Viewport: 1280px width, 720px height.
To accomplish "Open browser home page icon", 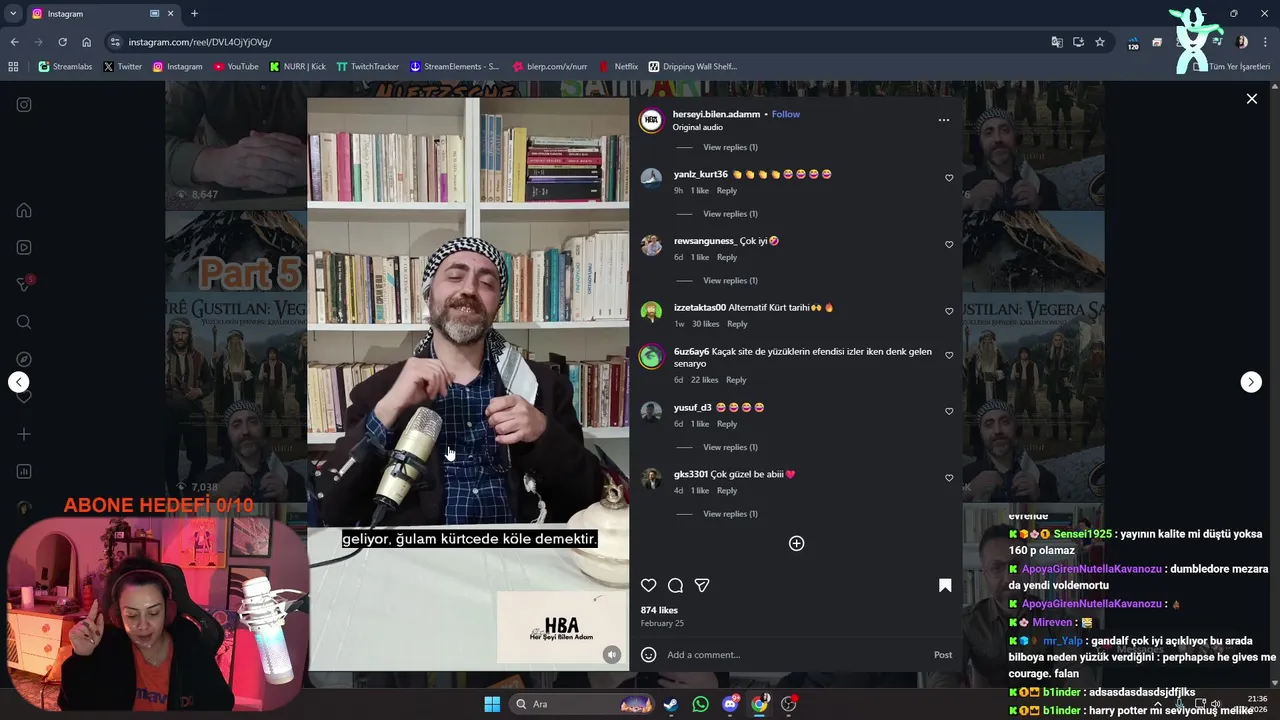I will coord(86,42).
